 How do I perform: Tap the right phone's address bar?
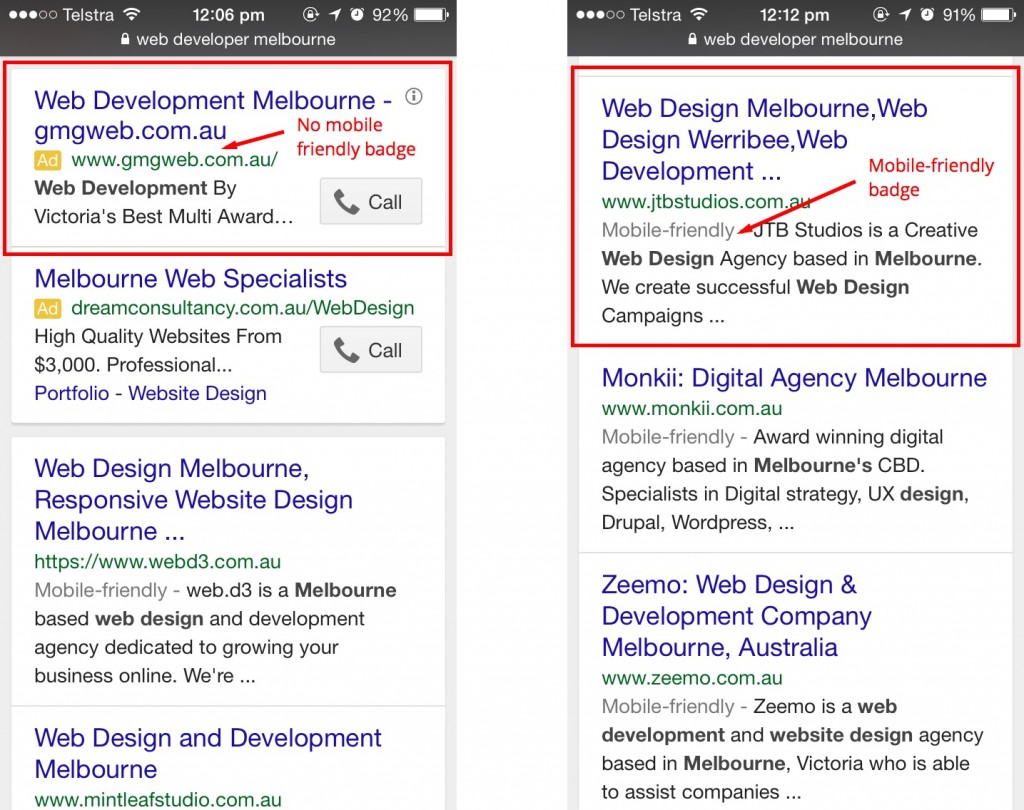pyautogui.click(x=794, y=40)
